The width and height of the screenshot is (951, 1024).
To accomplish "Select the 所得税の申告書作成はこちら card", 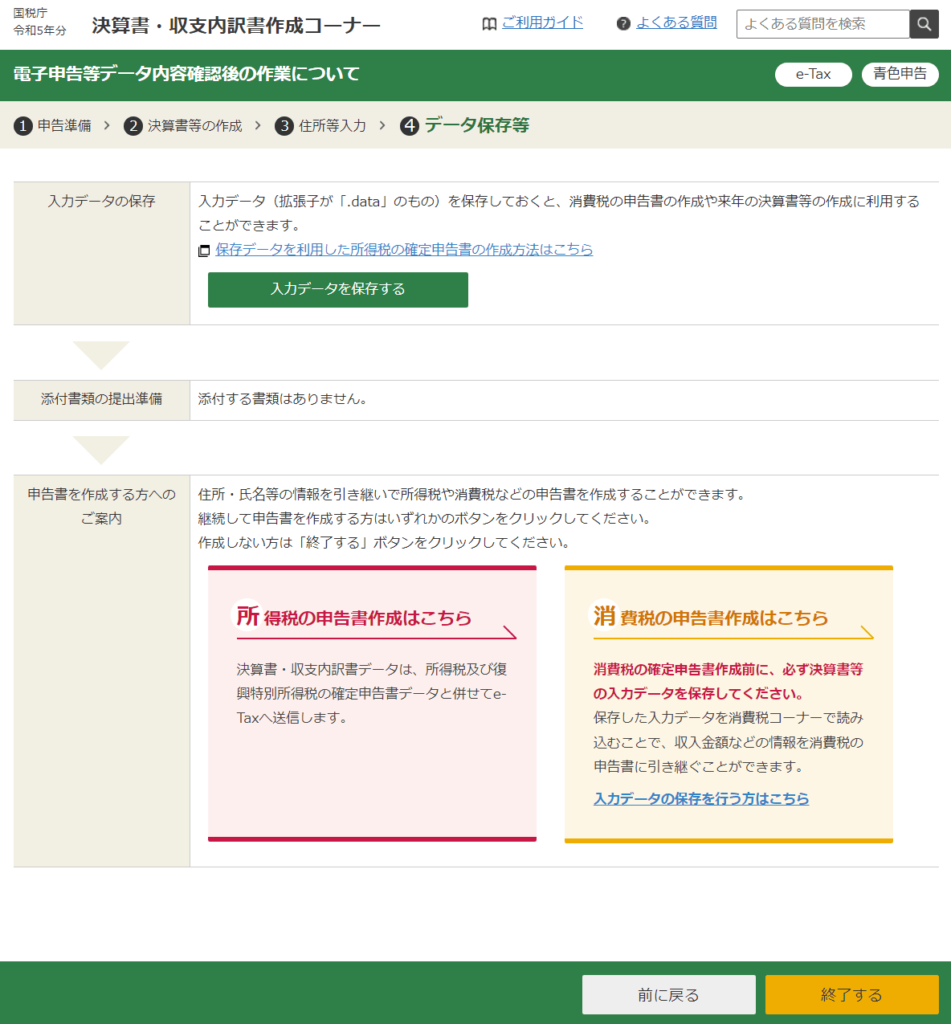I will pyautogui.click(x=372, y=703).
